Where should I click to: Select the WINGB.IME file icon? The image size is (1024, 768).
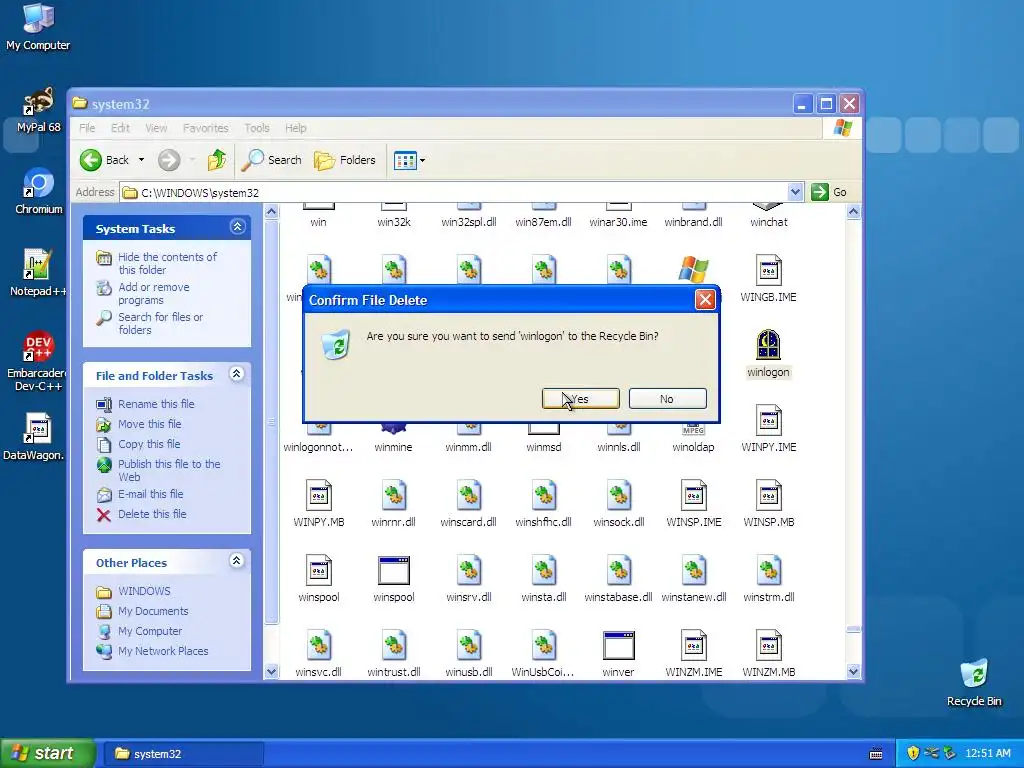768,270
